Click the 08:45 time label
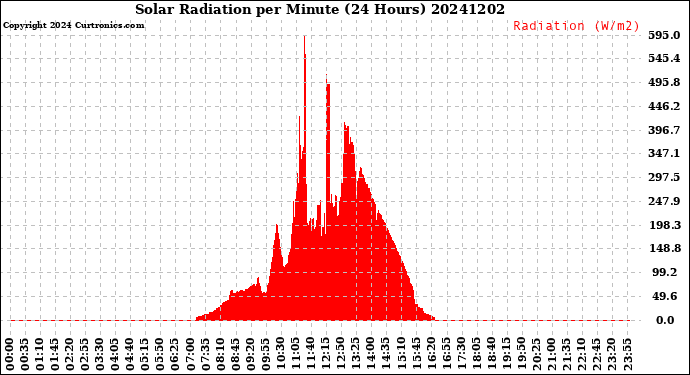 (235, 355)
